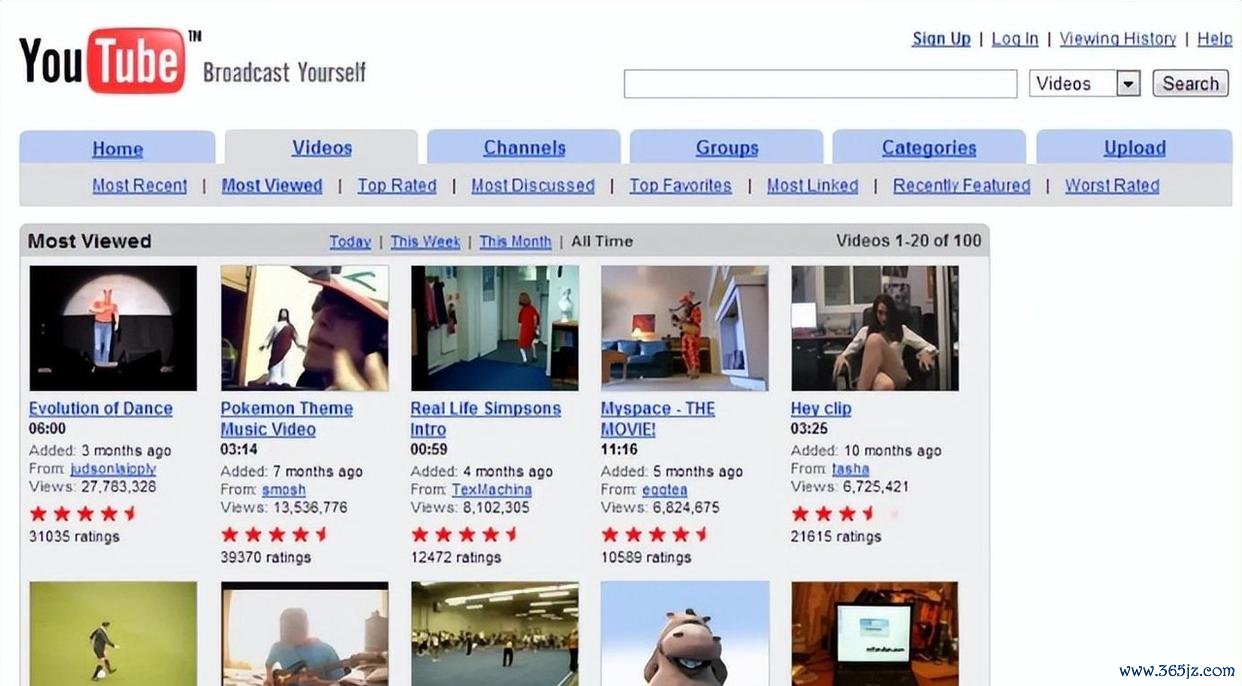Open the cartoon hippo video thumbnail

(684, 634)
